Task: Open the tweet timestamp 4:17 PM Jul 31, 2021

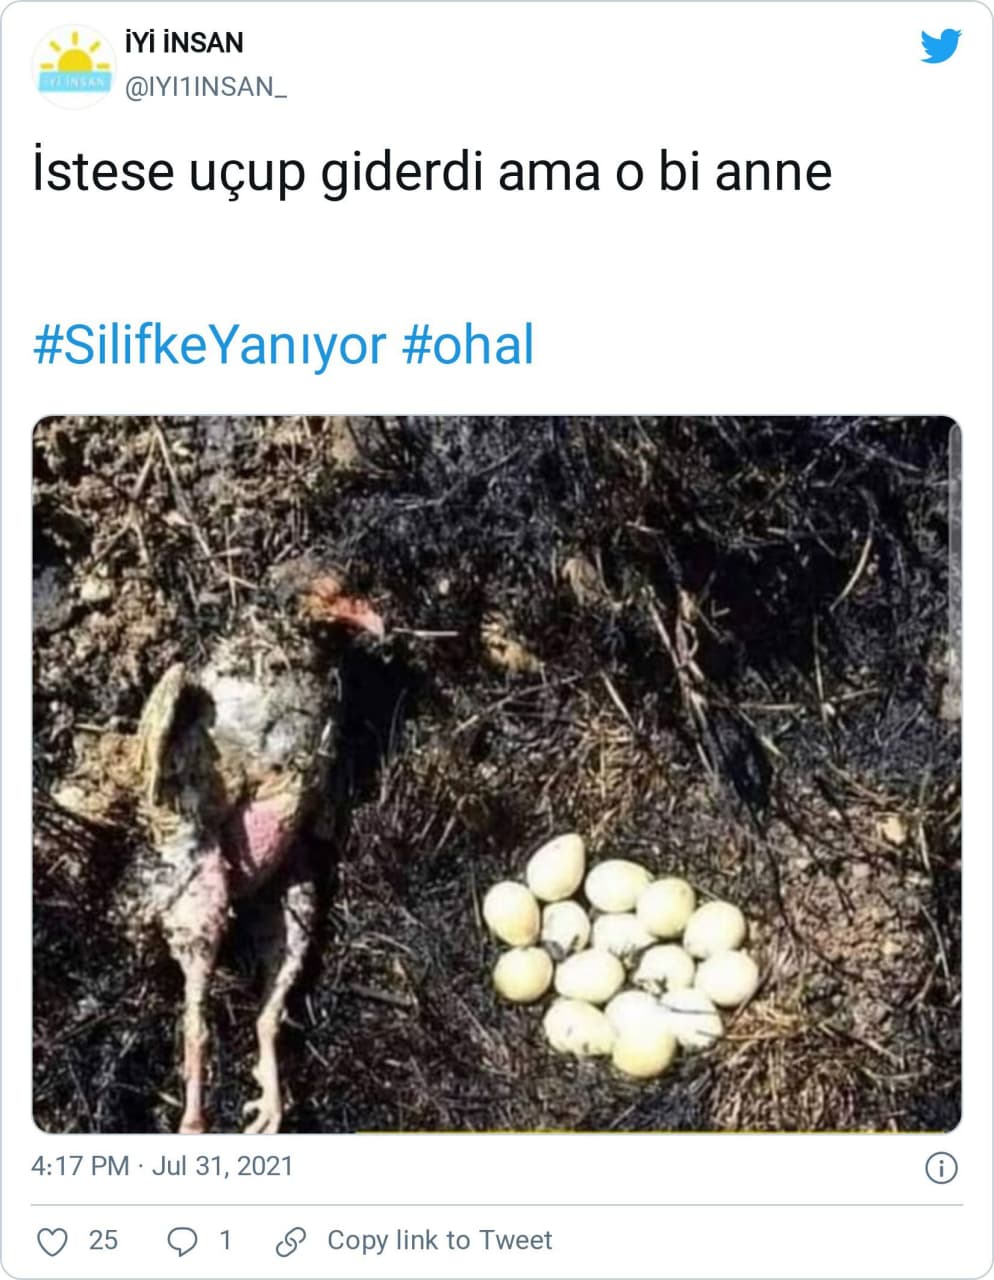Action: pos(162,1166)
